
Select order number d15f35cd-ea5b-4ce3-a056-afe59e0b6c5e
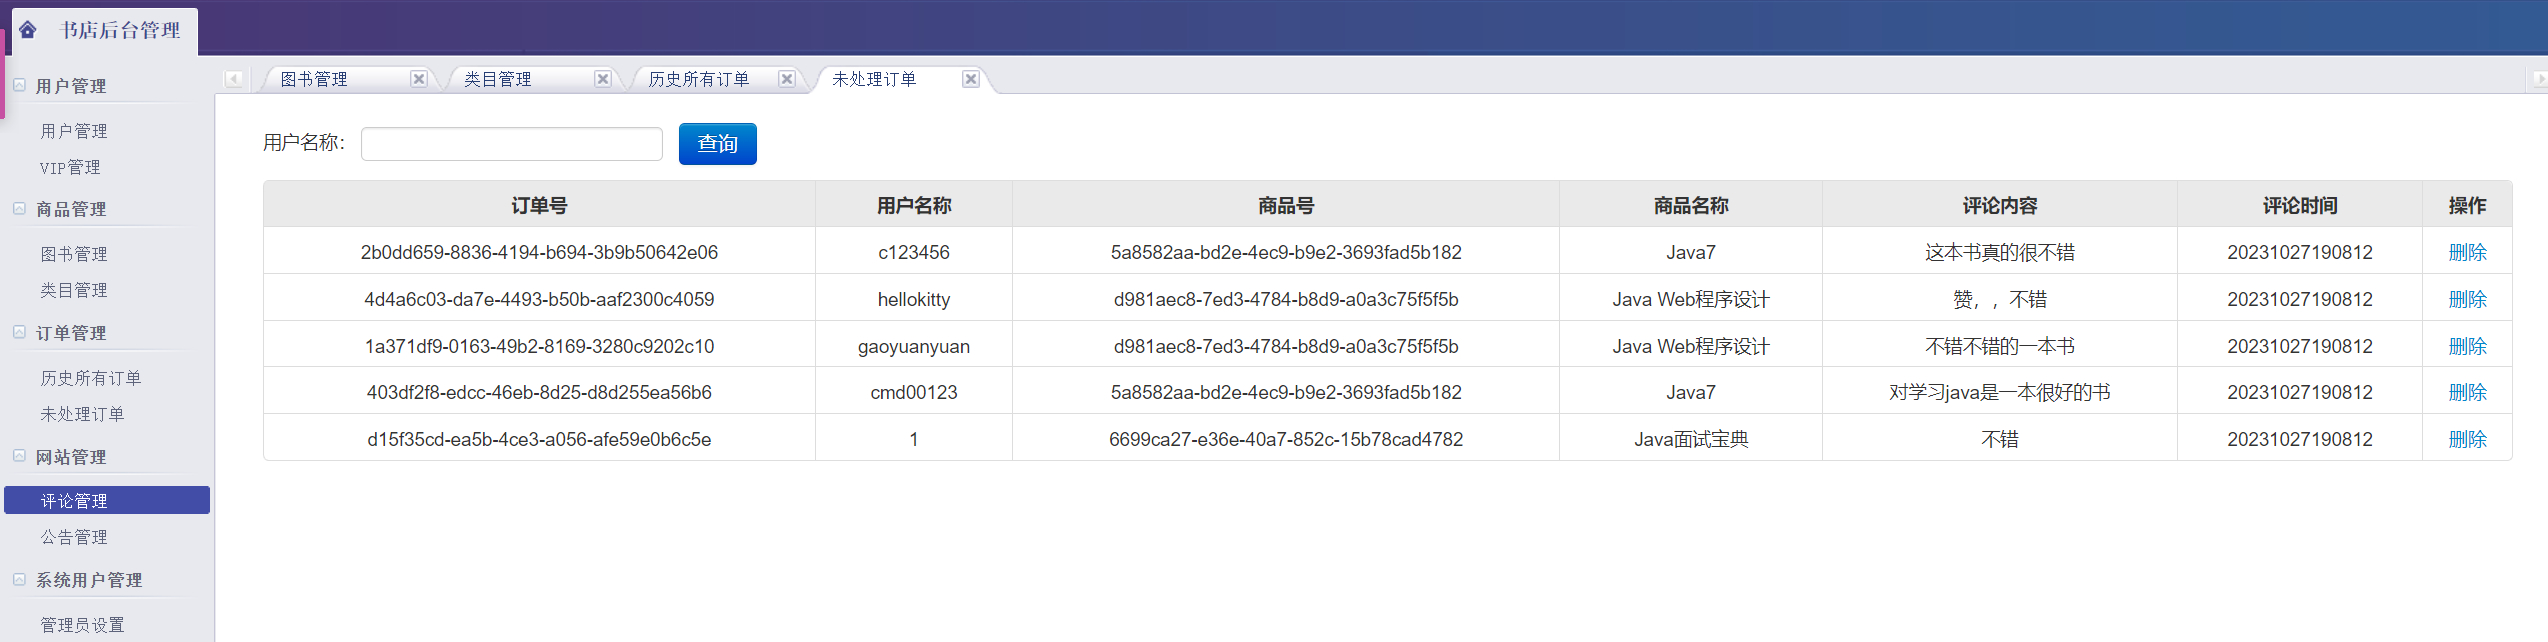[539, 439]
